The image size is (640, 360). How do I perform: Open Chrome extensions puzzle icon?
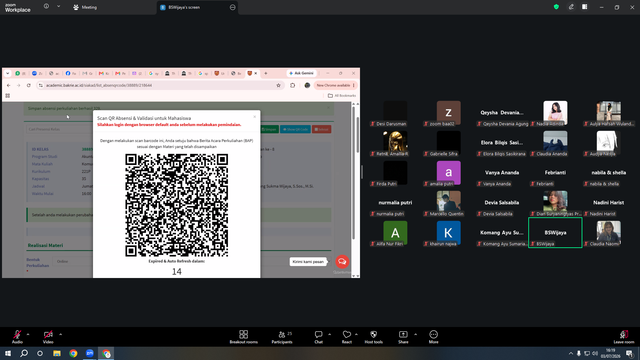pyautogui.click(x=293, y=85)
